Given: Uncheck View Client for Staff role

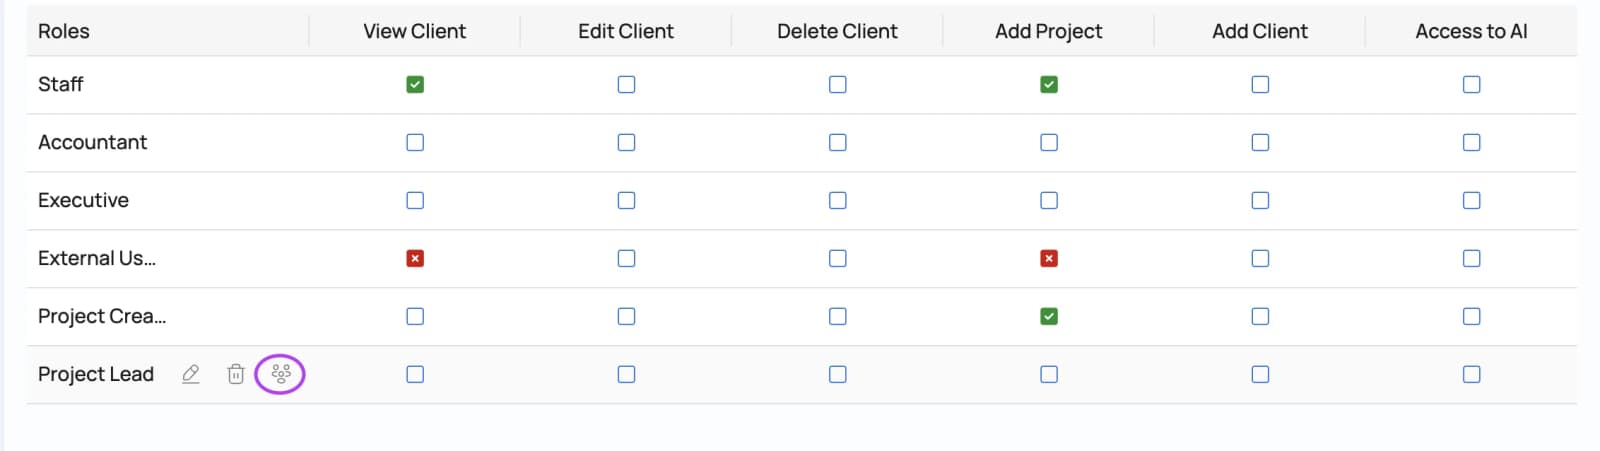Looking at the screenshot, I should [415, 84].
